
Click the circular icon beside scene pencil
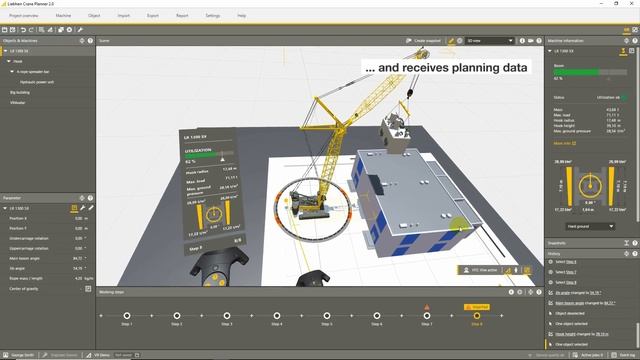[x=460, y=41]
